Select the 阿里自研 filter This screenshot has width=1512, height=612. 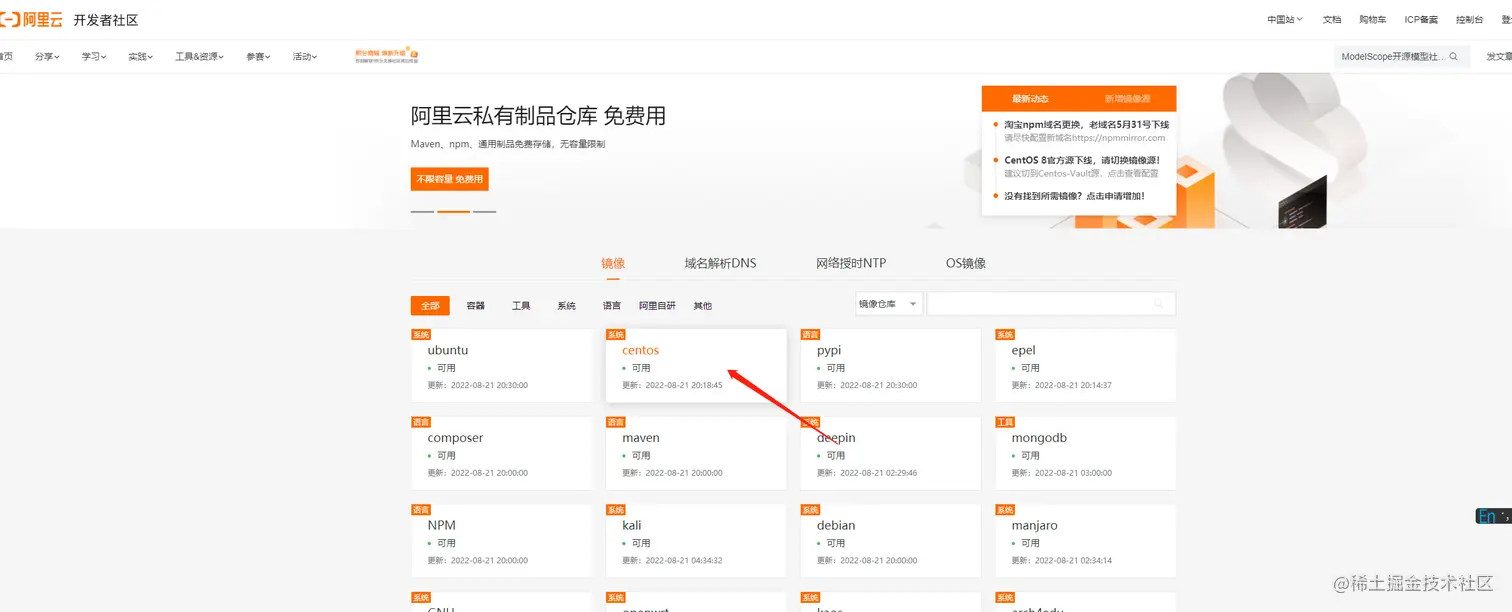pyautogui.click(x=657, y=306)
